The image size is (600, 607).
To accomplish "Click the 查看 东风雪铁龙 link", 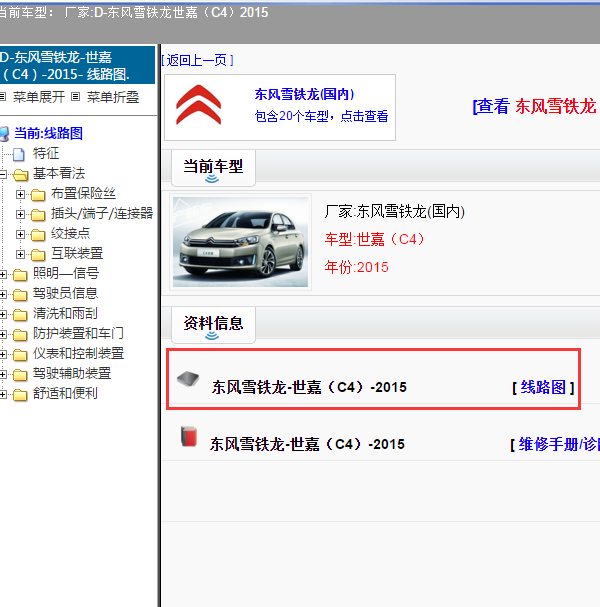I will click(x=536, y=106).
